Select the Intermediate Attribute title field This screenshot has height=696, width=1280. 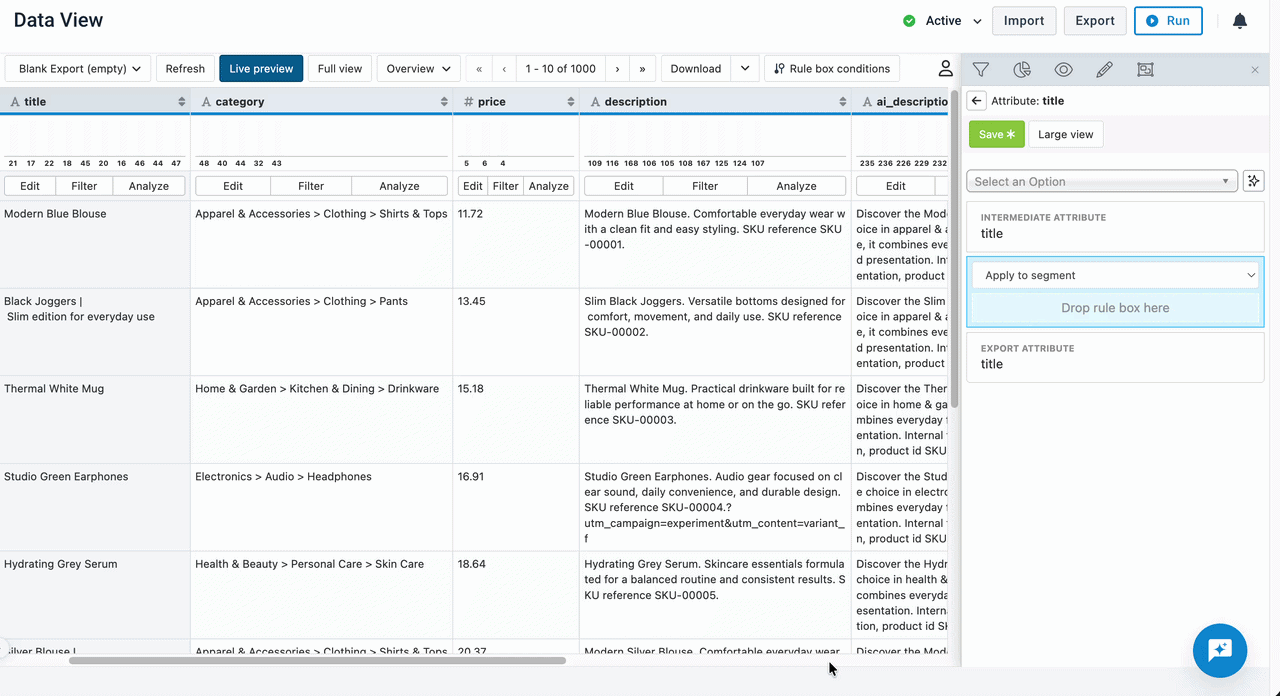pyautogui.click(x=1115, y=226)
